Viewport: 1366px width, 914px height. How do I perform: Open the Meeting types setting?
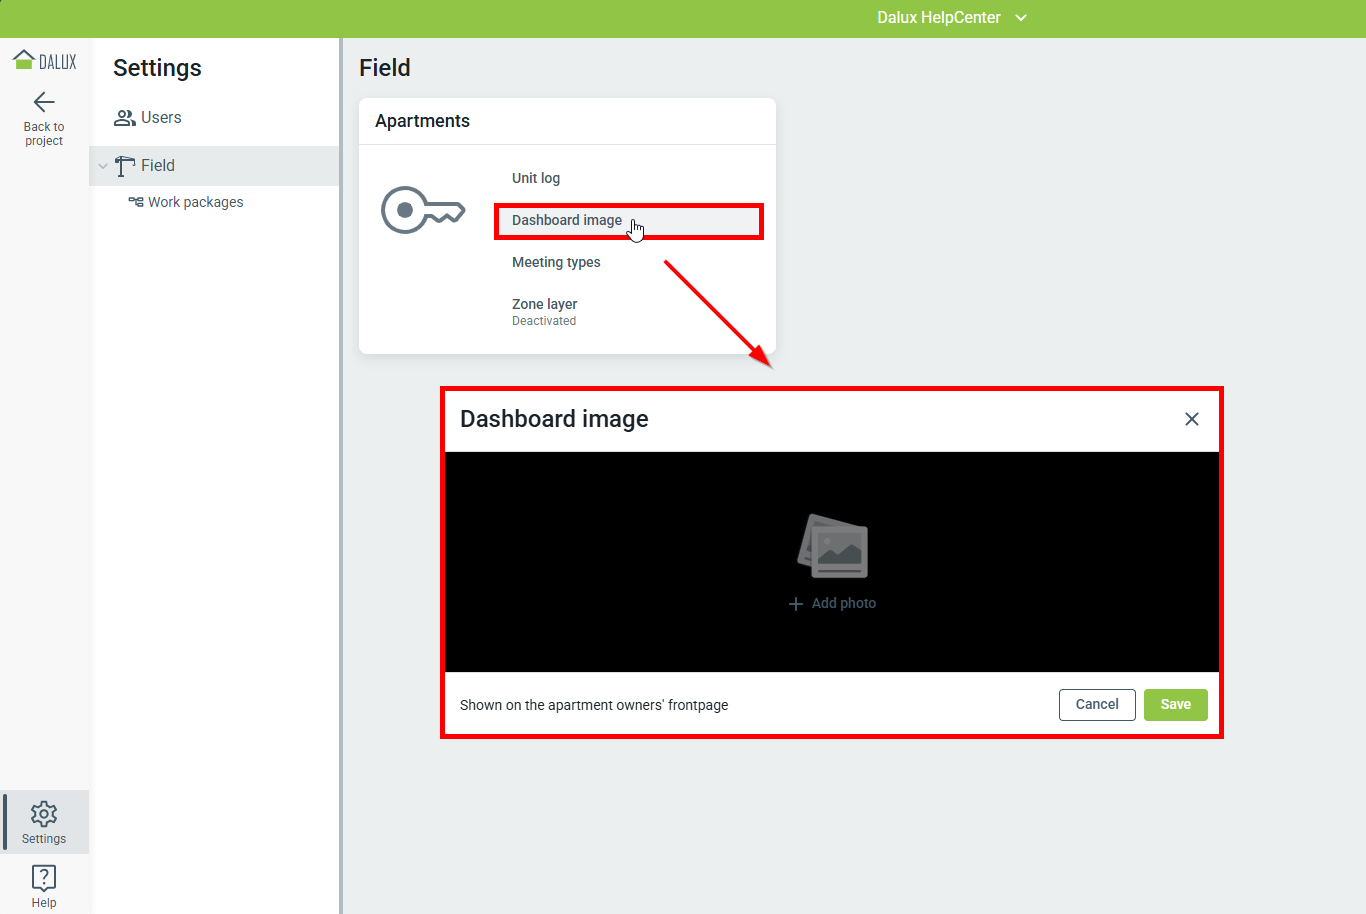point(556,262)
